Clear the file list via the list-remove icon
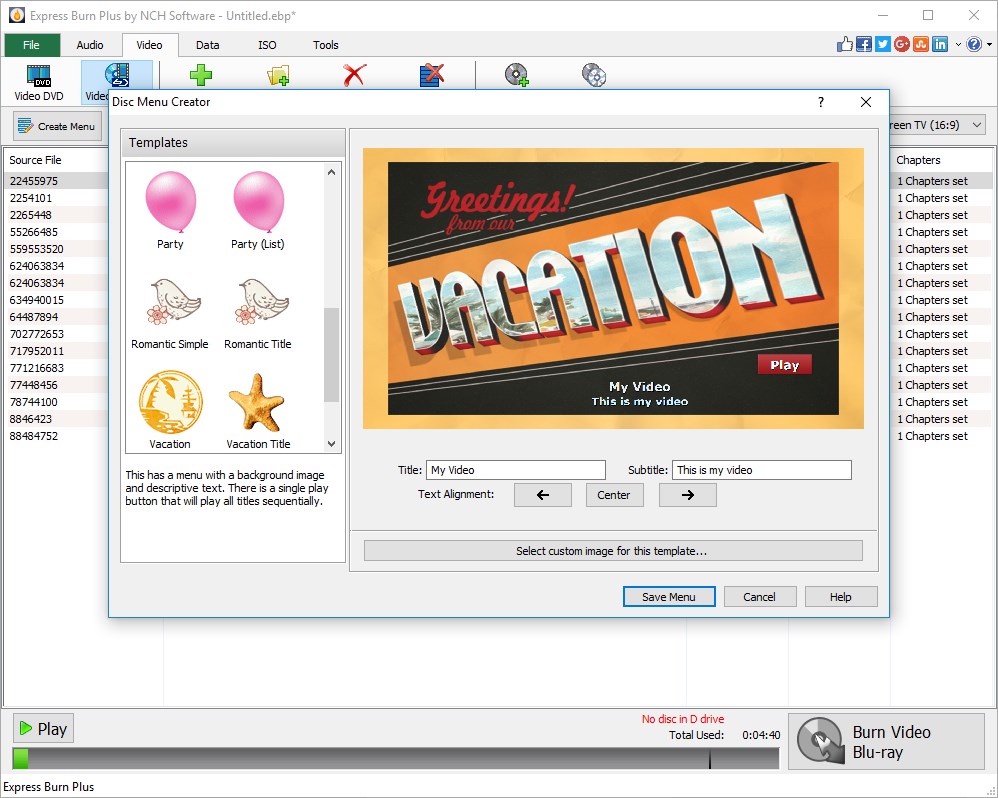 430,75
